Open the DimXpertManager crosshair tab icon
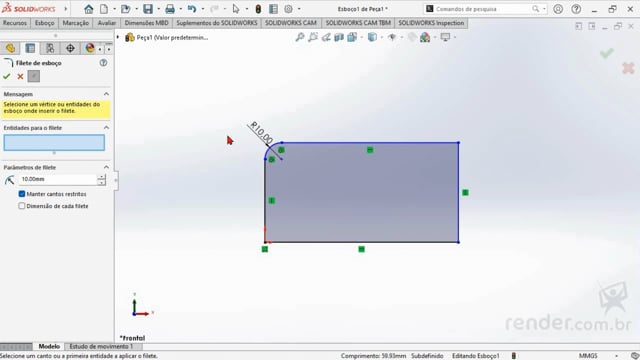Screen dimensions: 640x360 tap(70, 48)
